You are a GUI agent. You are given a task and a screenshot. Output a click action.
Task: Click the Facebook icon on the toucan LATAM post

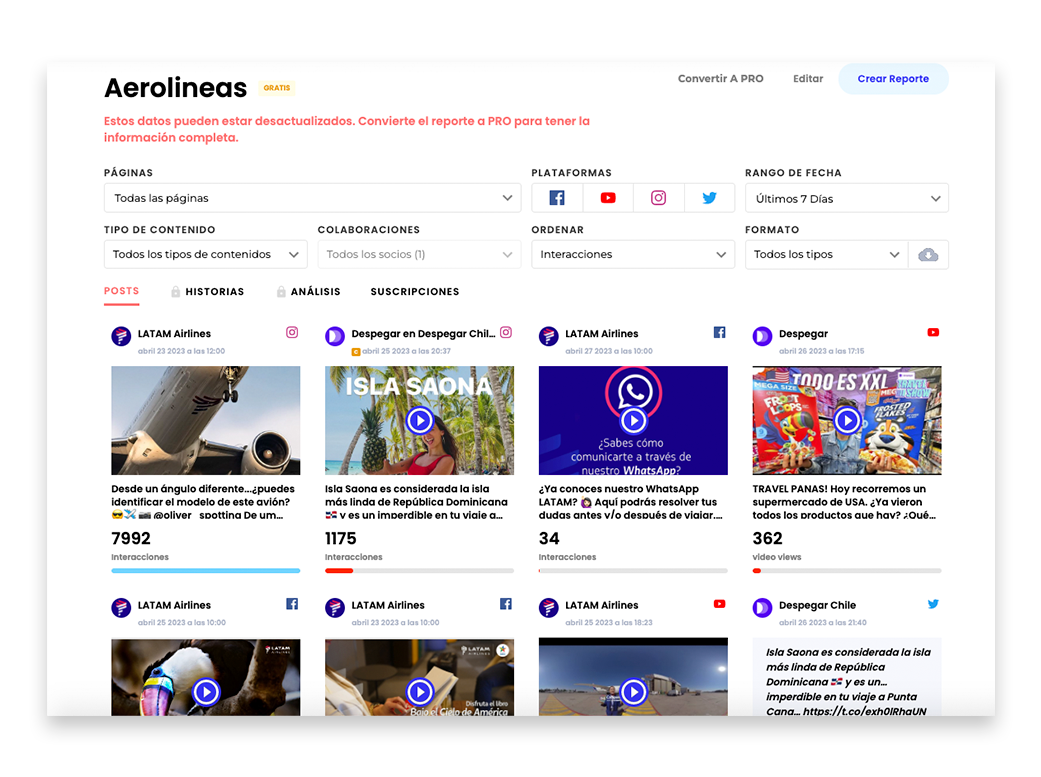[x=292, y=604]
